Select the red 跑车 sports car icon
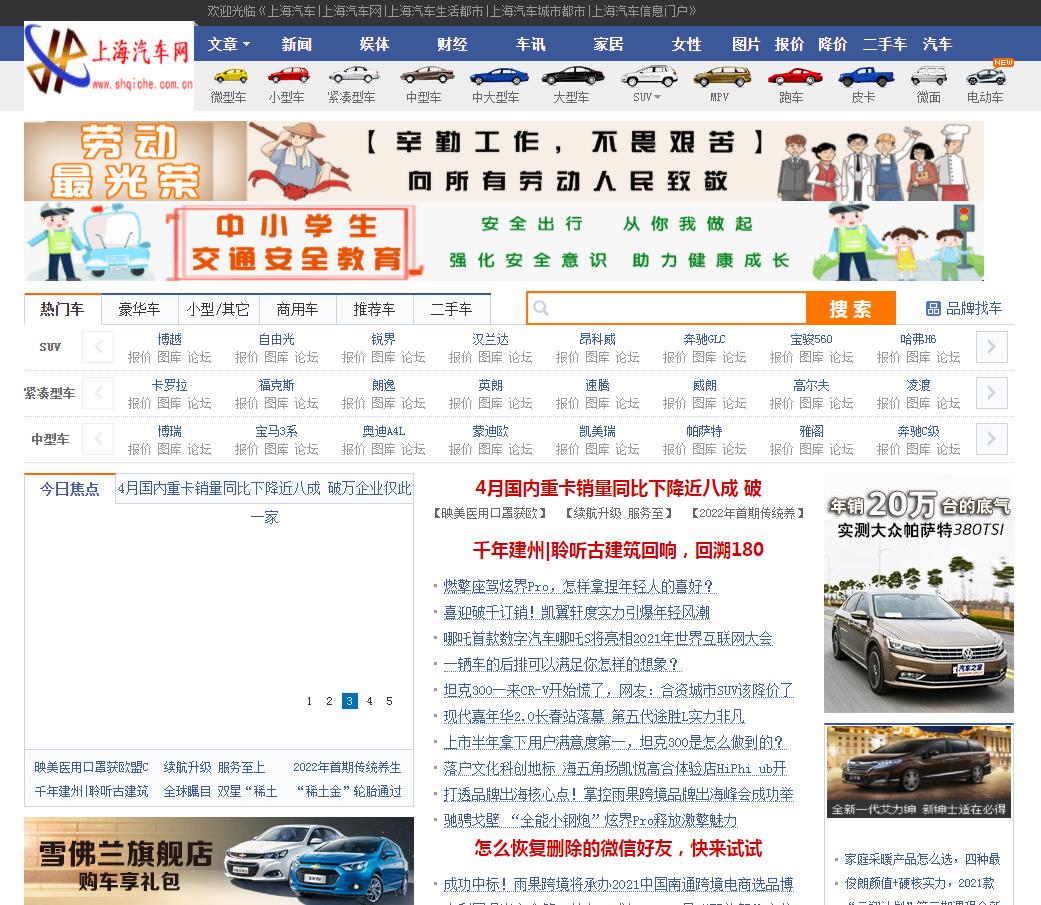 coord(795,76)
